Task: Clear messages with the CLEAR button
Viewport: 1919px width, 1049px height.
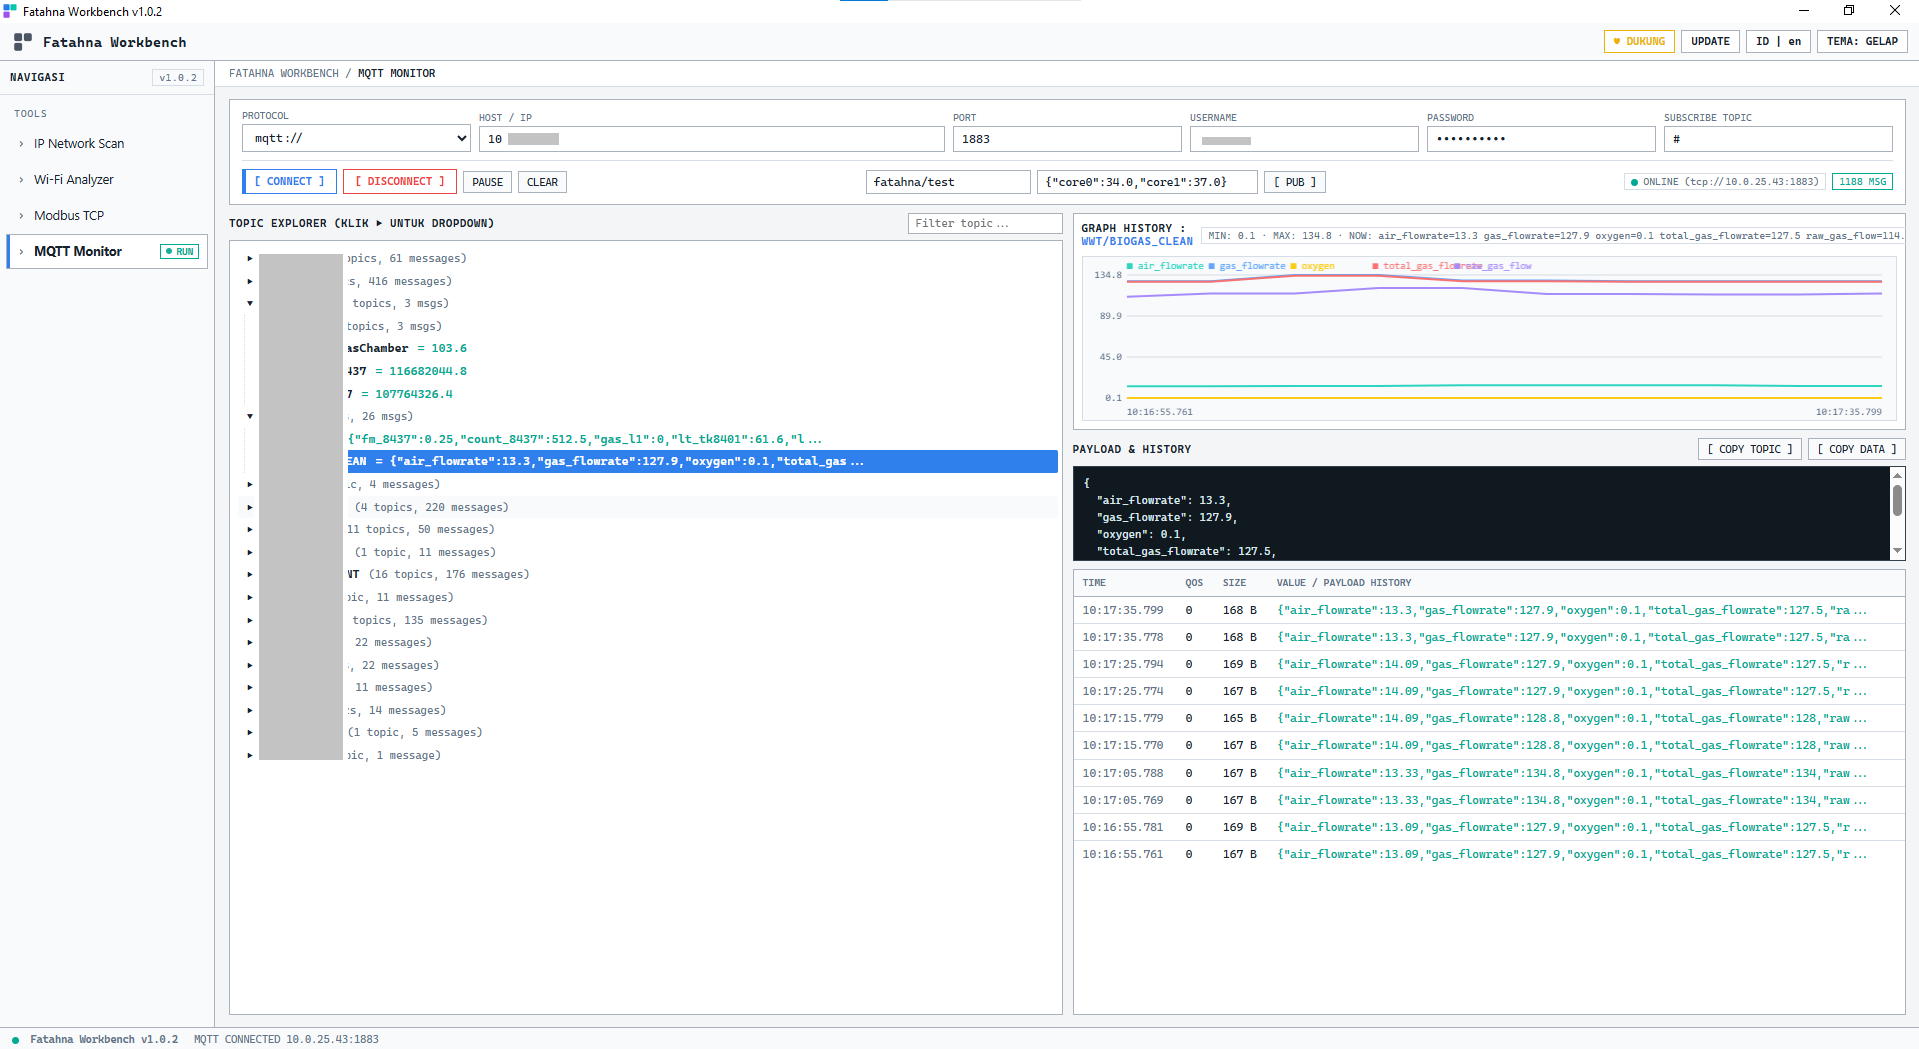Action: pos(542,182)
